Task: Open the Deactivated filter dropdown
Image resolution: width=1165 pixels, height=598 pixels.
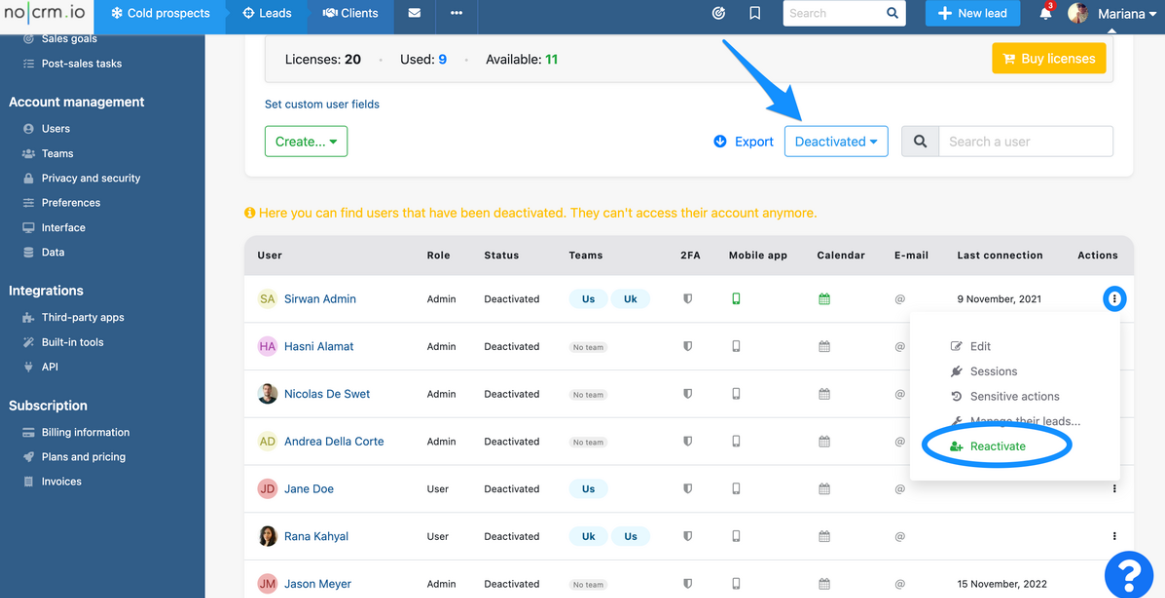Action: point(836,141)
